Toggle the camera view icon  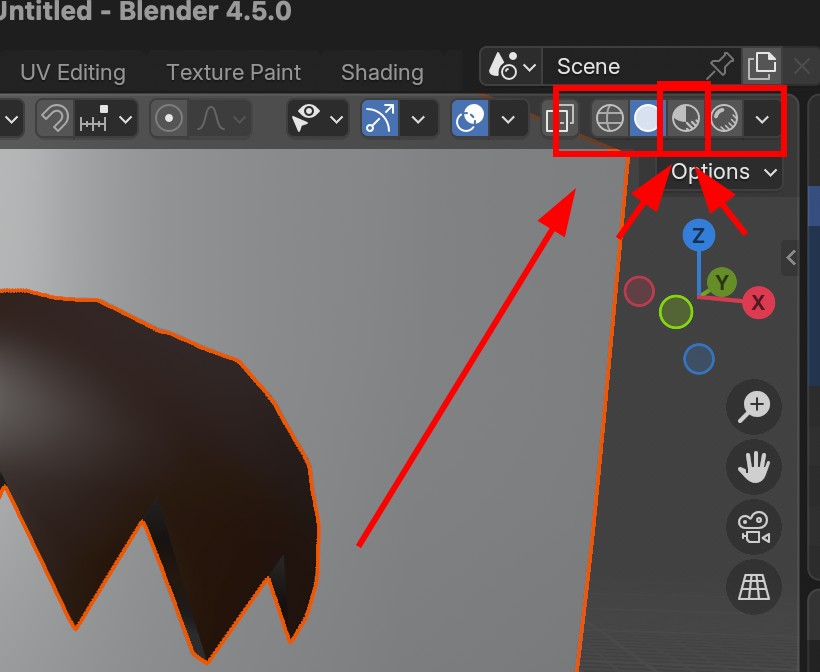tap(753, 526)
